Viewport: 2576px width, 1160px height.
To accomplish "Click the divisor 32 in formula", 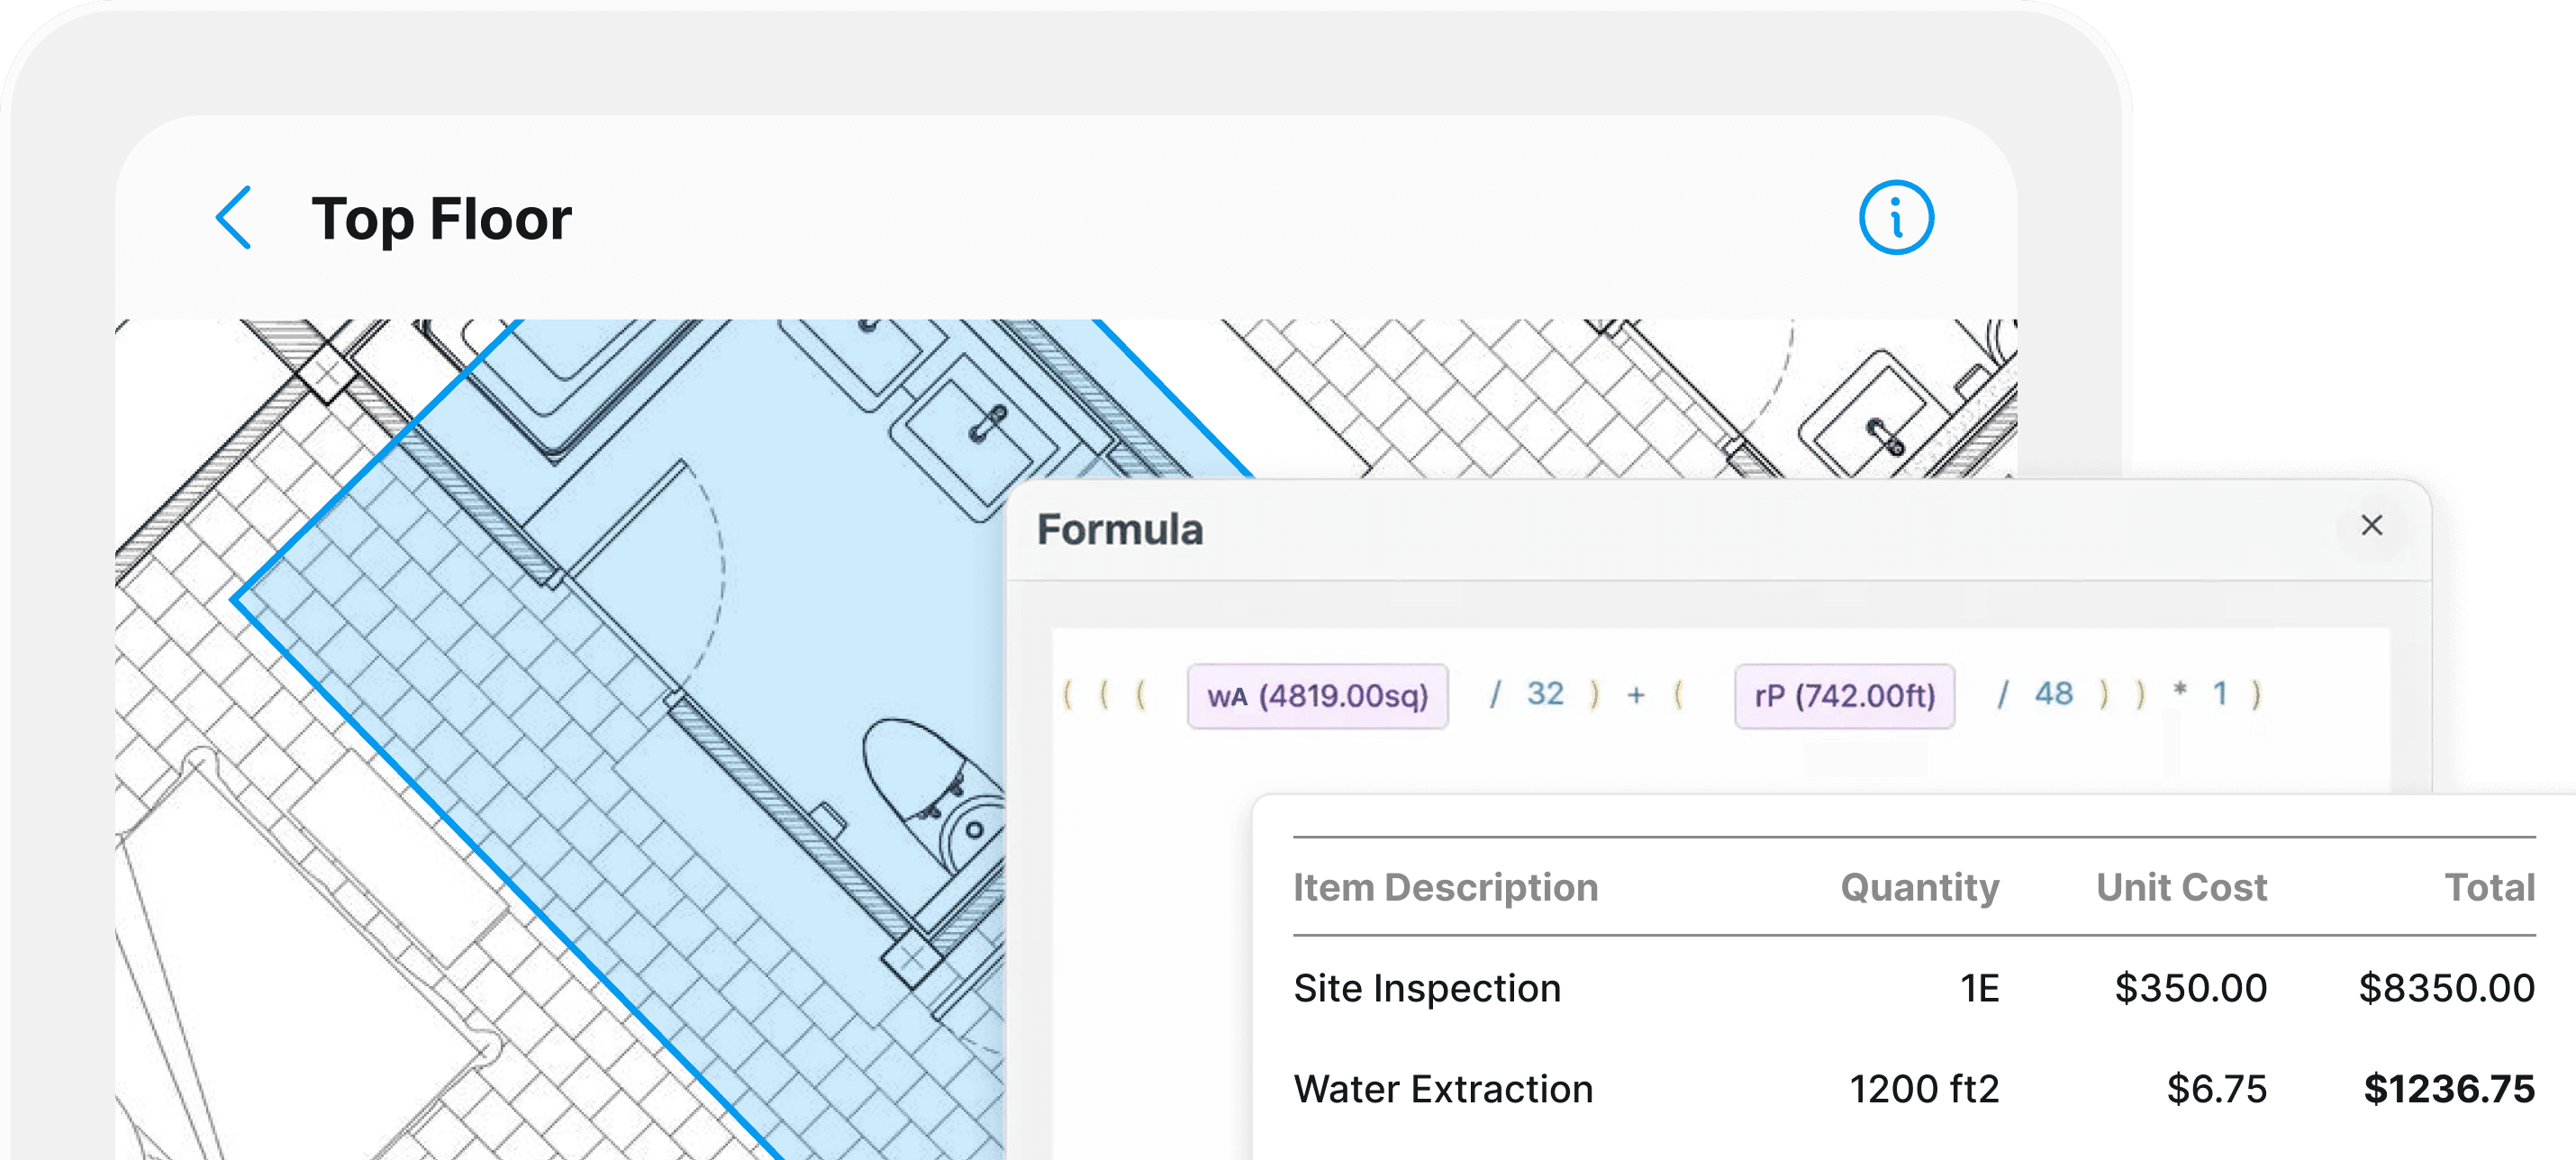I will [1544, 694].
